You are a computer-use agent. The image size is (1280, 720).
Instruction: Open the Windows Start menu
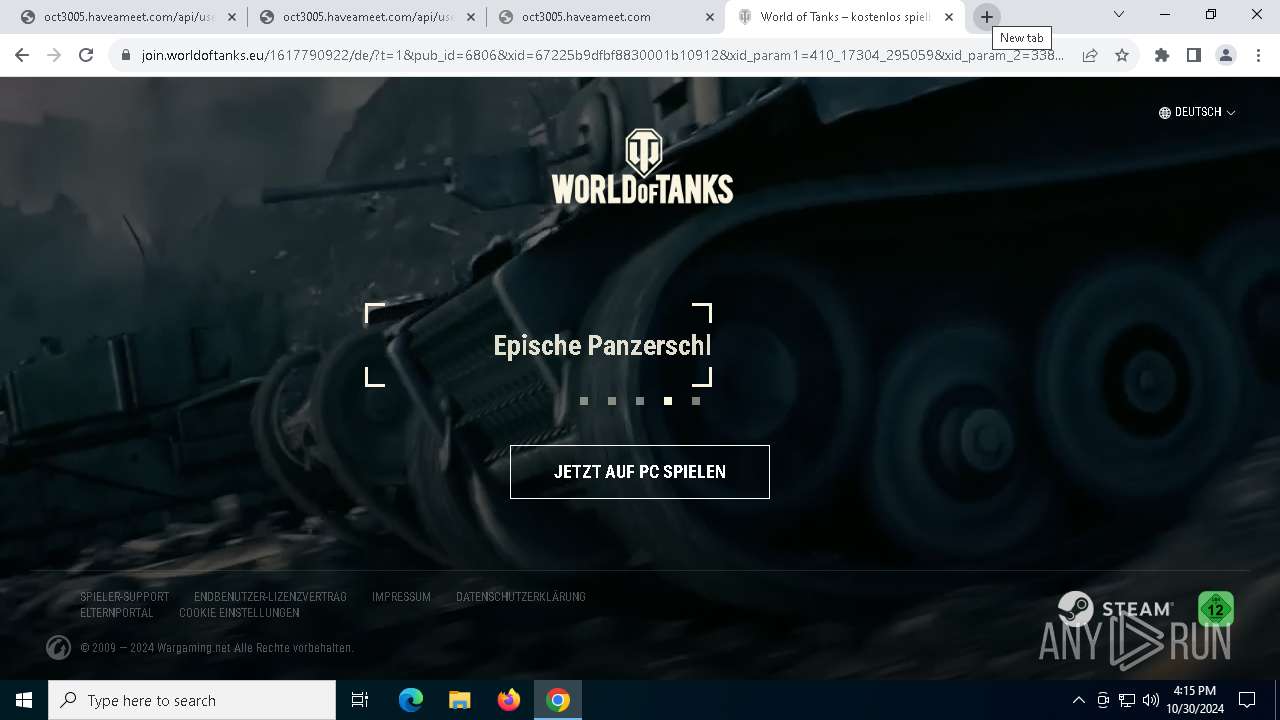[24, 700]
